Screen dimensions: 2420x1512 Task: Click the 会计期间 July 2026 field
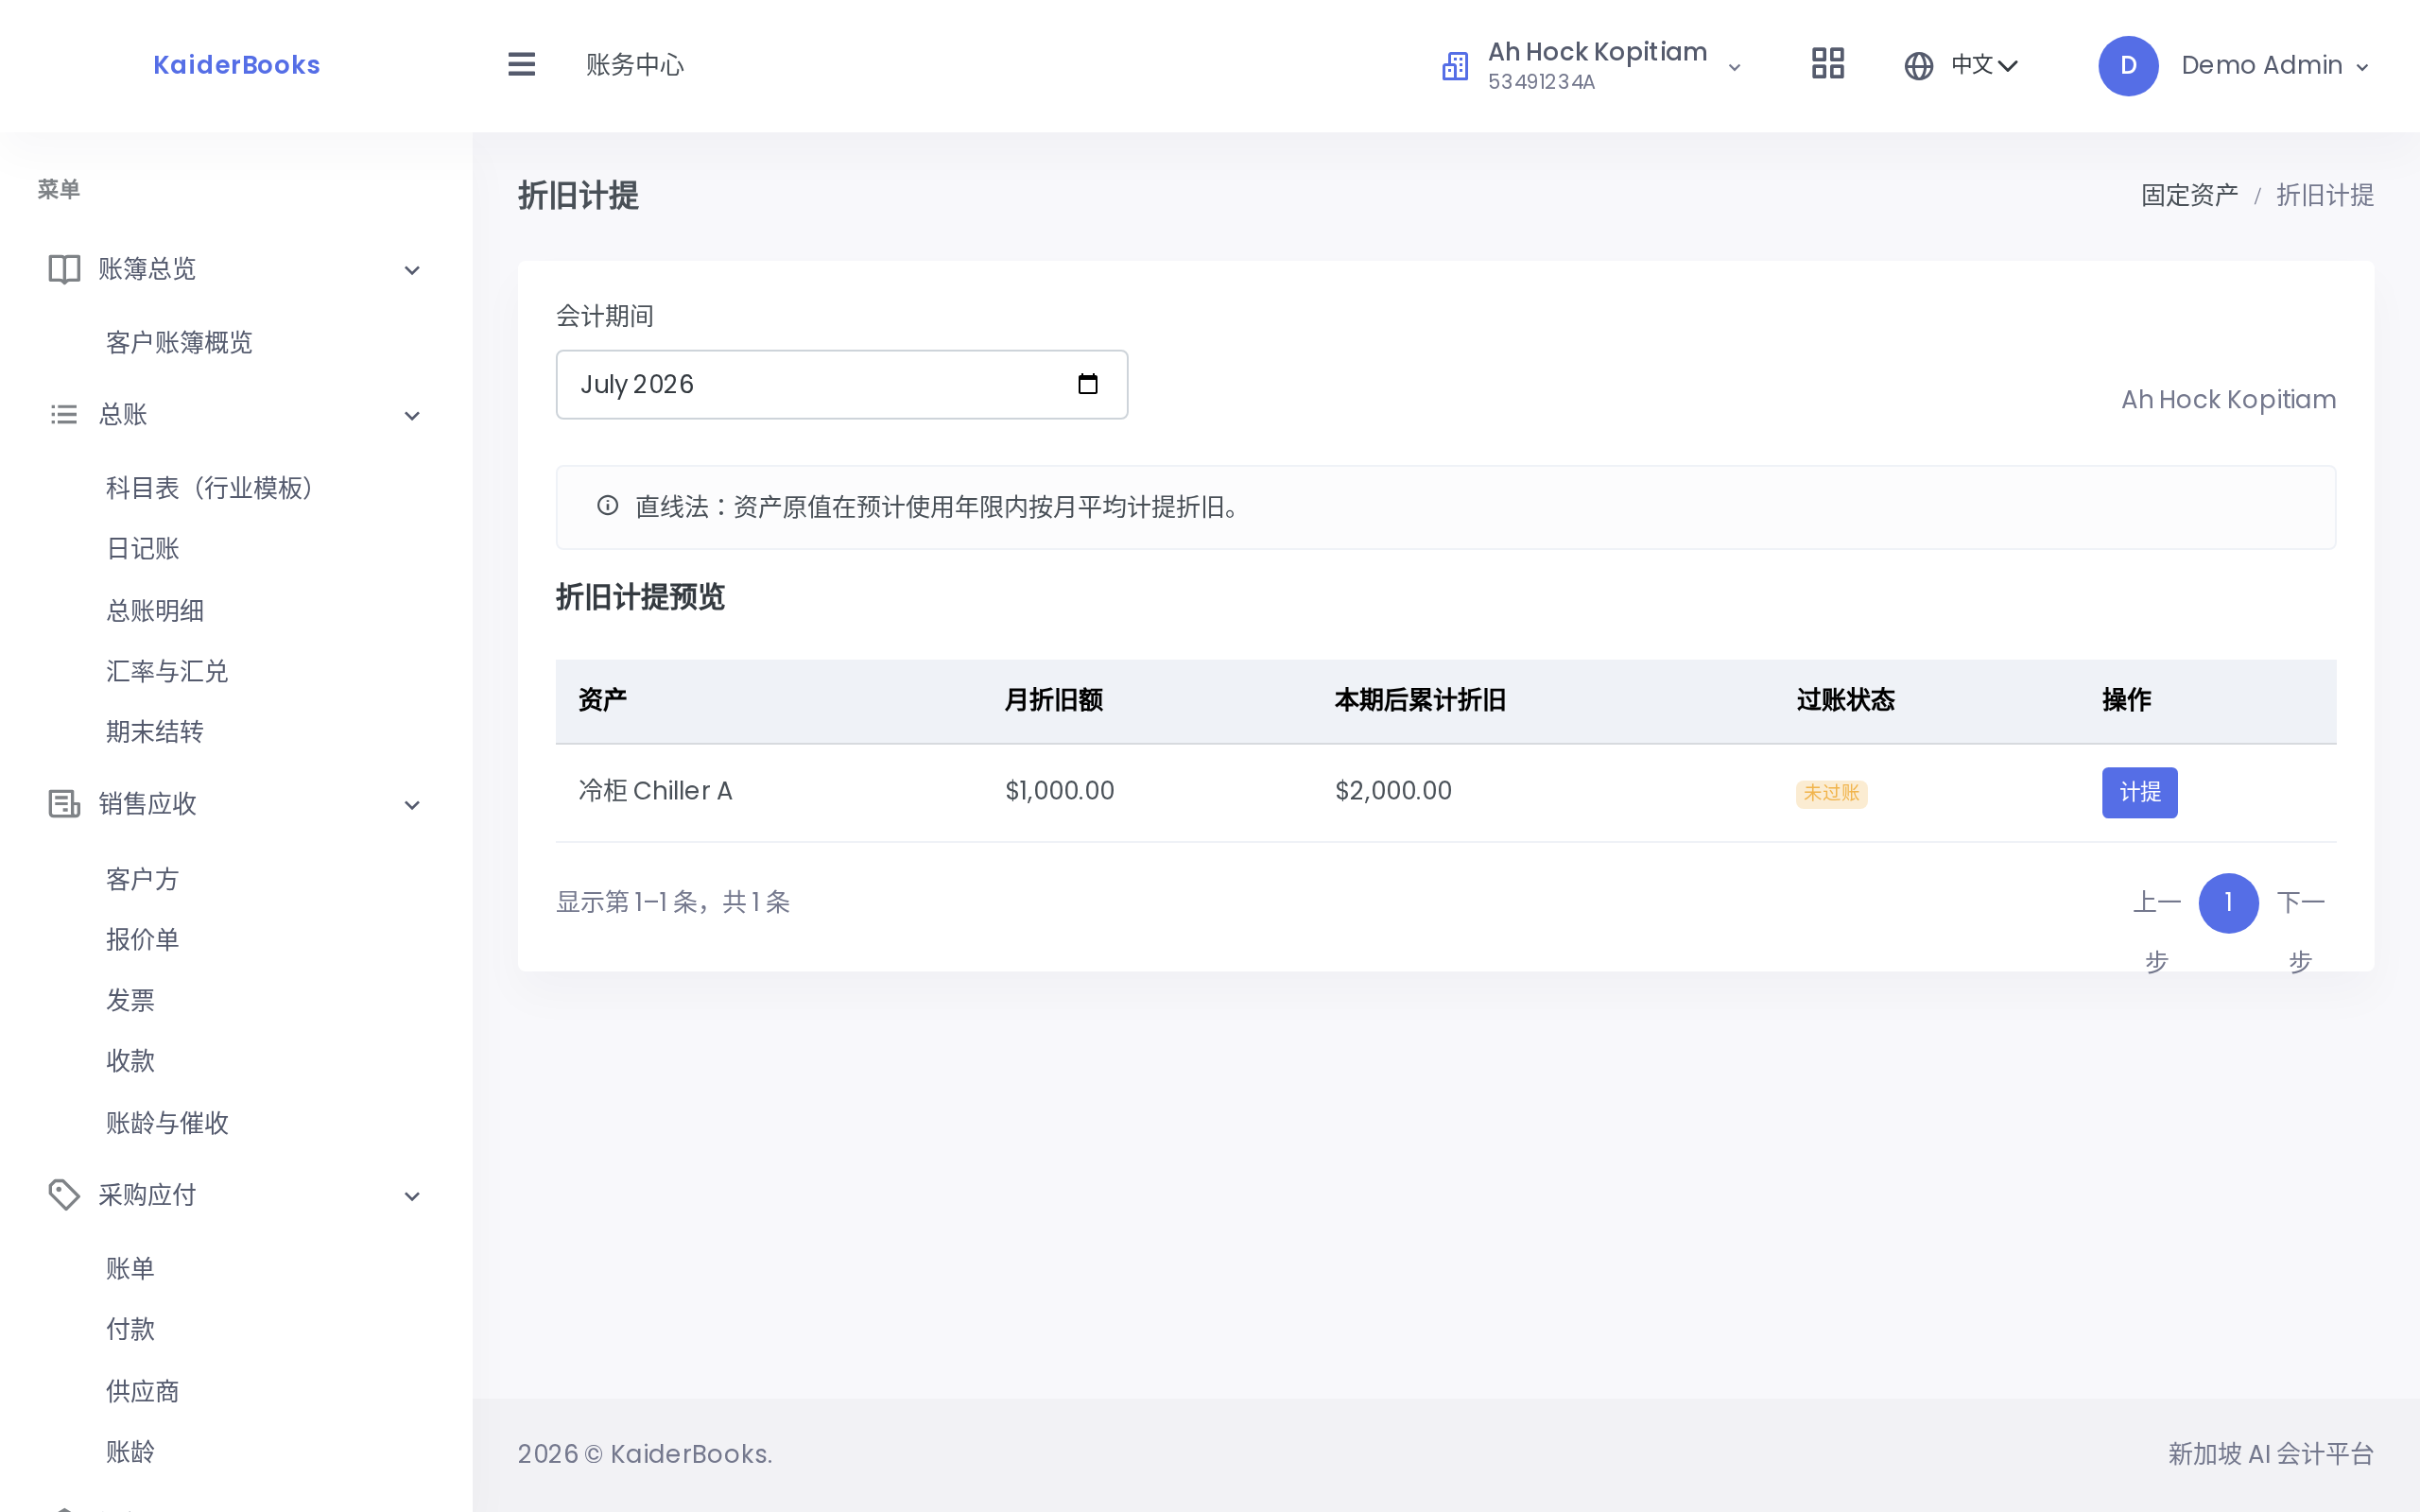pos(842,384)
